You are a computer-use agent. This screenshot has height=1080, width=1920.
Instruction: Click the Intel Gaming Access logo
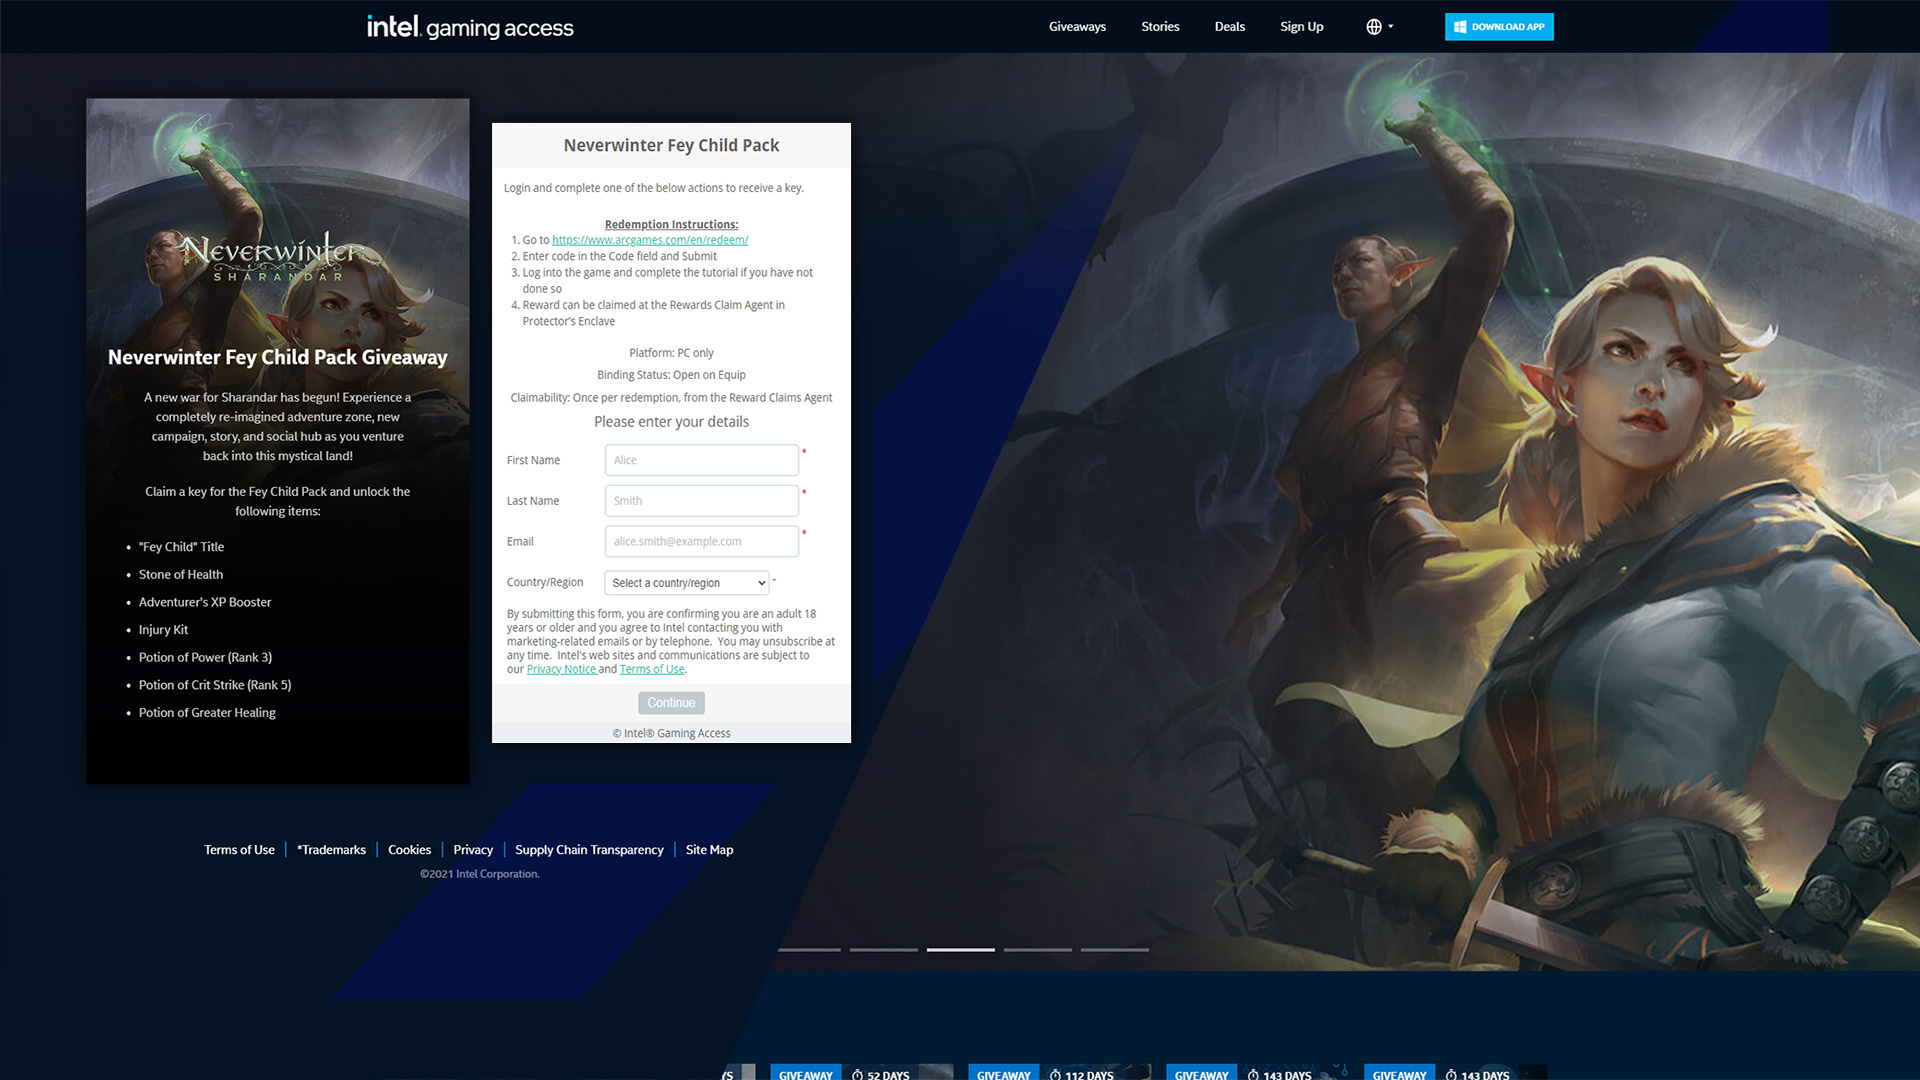tap(470, 27)
